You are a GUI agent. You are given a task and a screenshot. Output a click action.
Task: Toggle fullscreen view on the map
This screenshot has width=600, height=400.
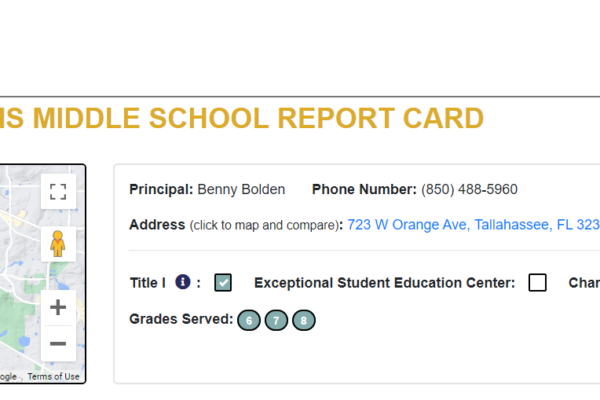(x=58, y=191)
